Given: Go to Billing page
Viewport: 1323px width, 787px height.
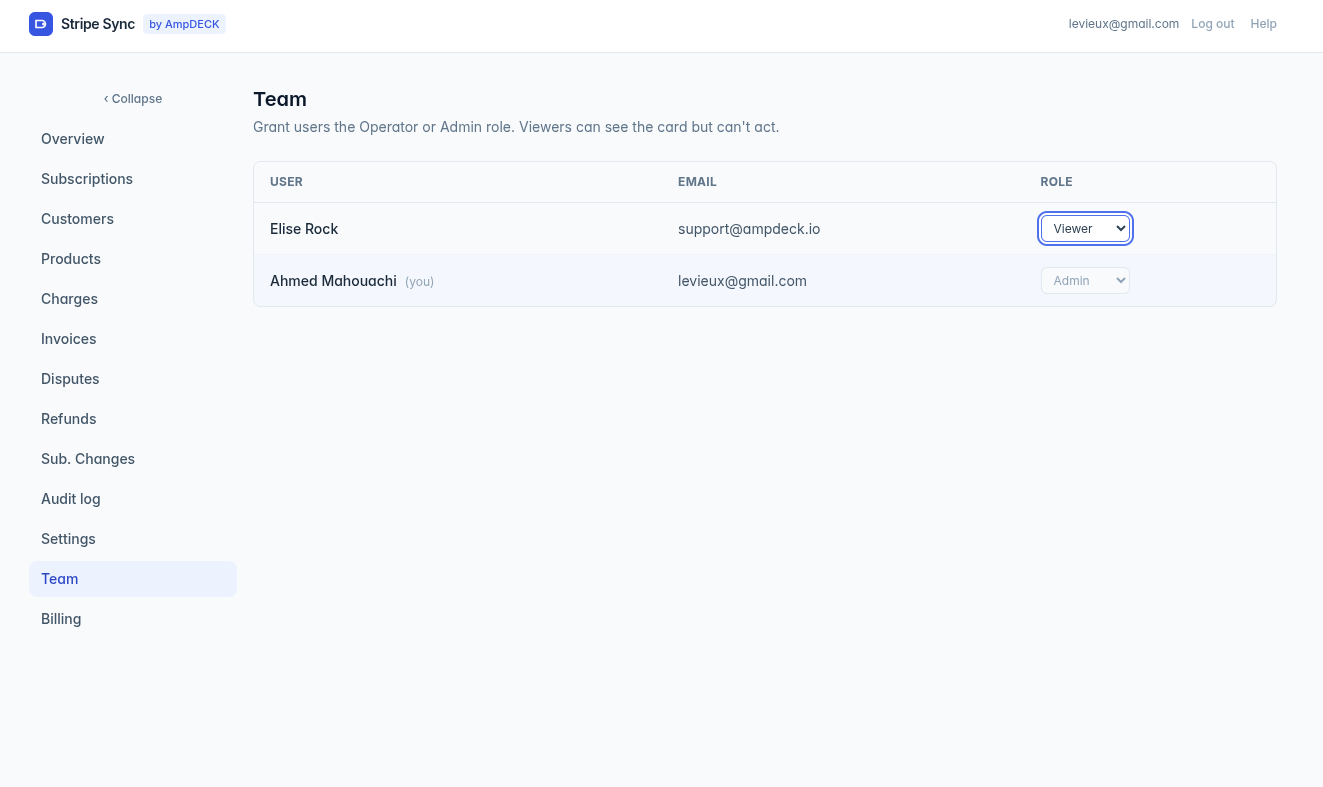Looking at the screenshot, I should pos(133,619).
